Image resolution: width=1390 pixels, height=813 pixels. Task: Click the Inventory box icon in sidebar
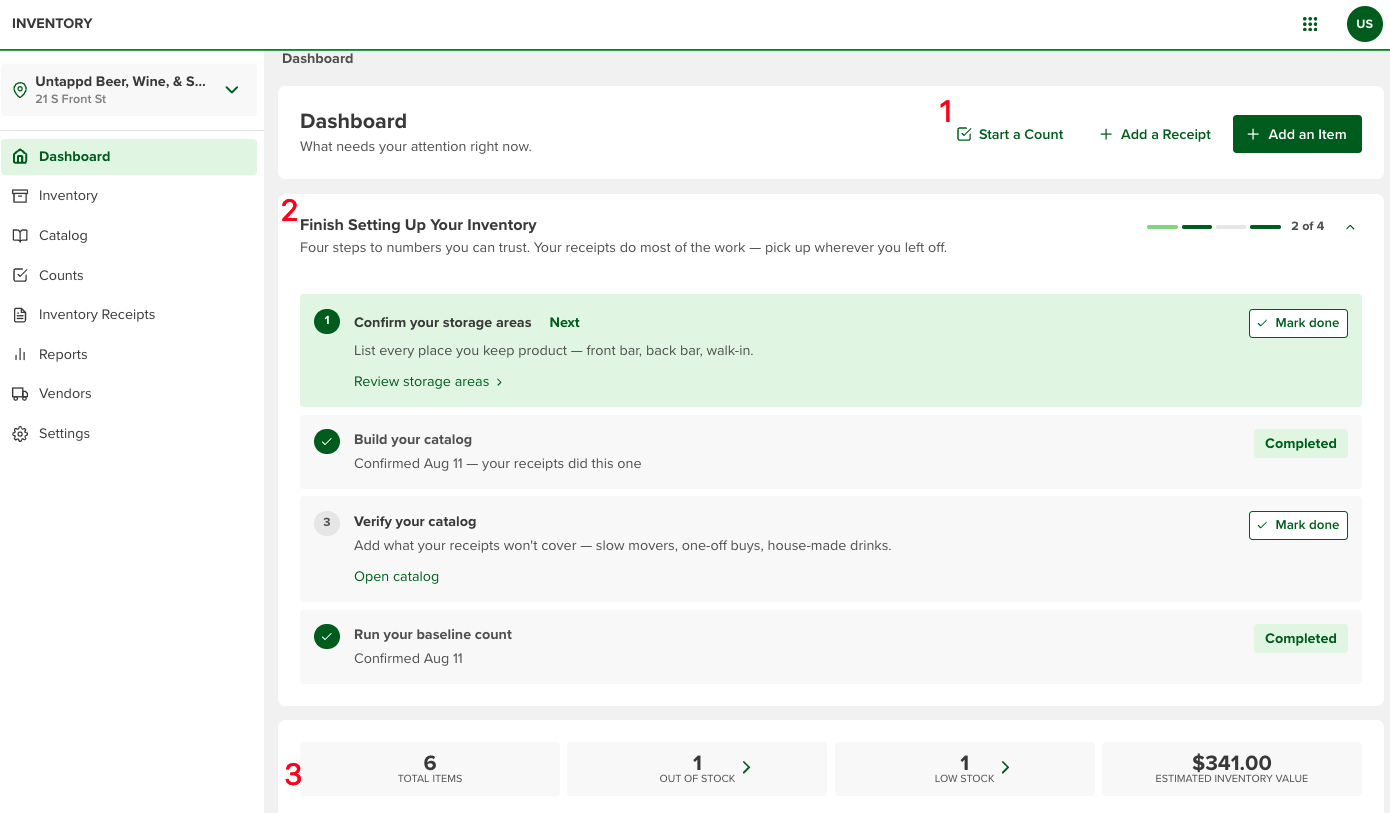pyautogui.click(x=20, y=196)
